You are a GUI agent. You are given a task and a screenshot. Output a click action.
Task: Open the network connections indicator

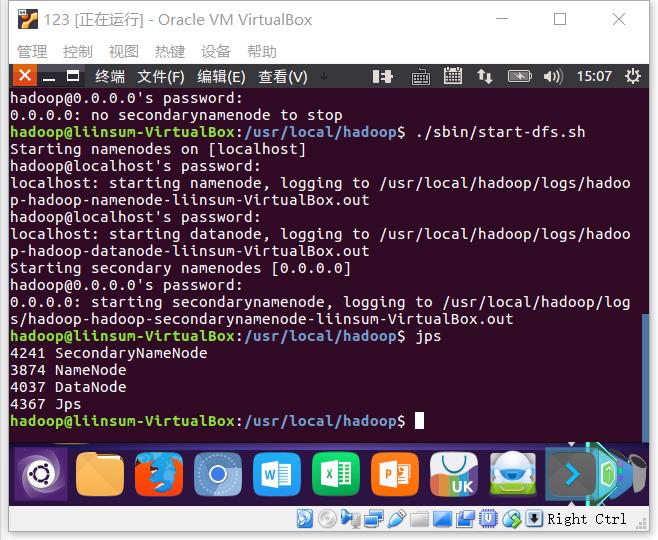[485, 76]
